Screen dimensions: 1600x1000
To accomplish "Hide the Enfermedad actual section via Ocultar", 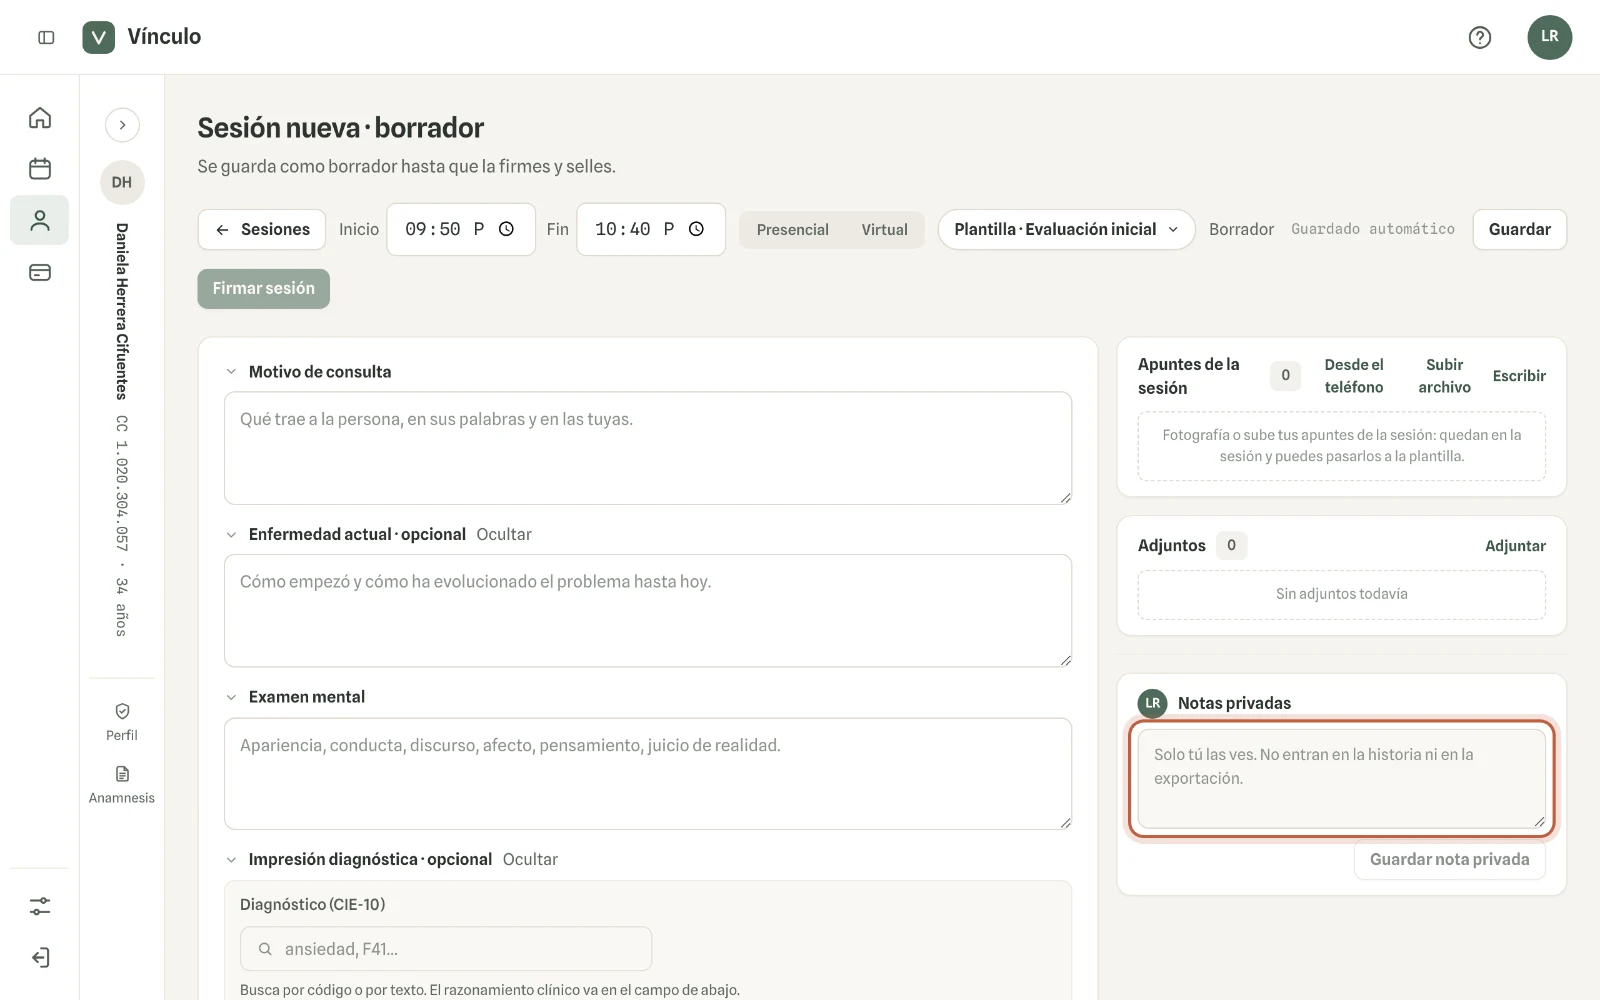I will point(504,535).
